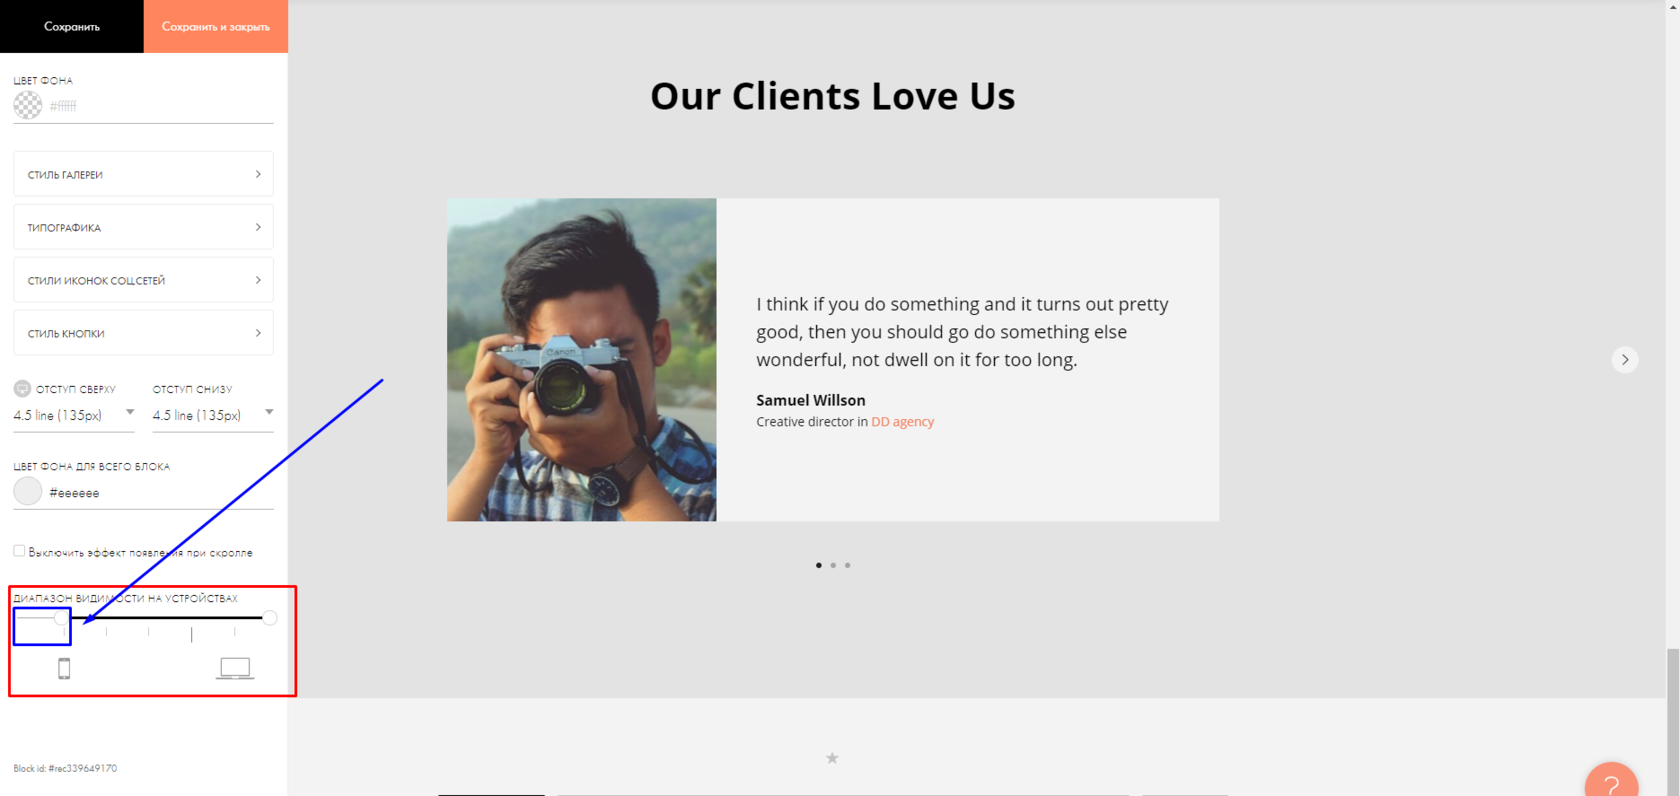Select the first carousel dot
The image size is (1680, 796).
click(819, 565)
